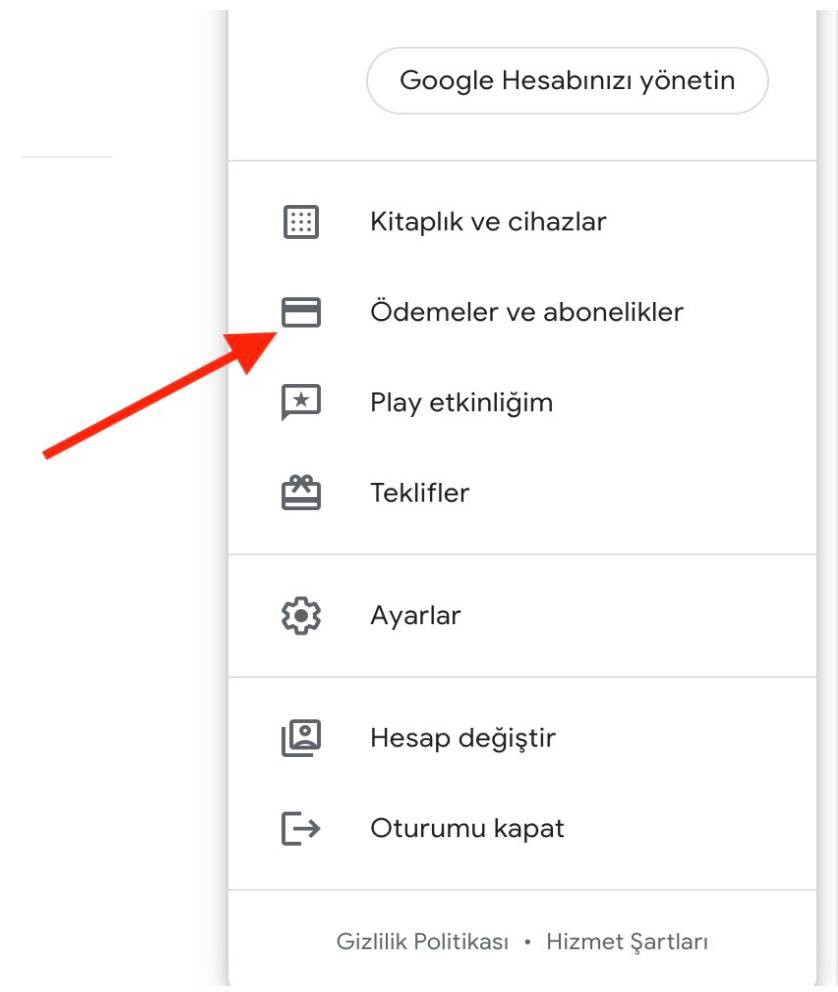Screen dimensions: 838x992
Task: Open Hizmet Şartları link
Action: (x=627, y=941)
